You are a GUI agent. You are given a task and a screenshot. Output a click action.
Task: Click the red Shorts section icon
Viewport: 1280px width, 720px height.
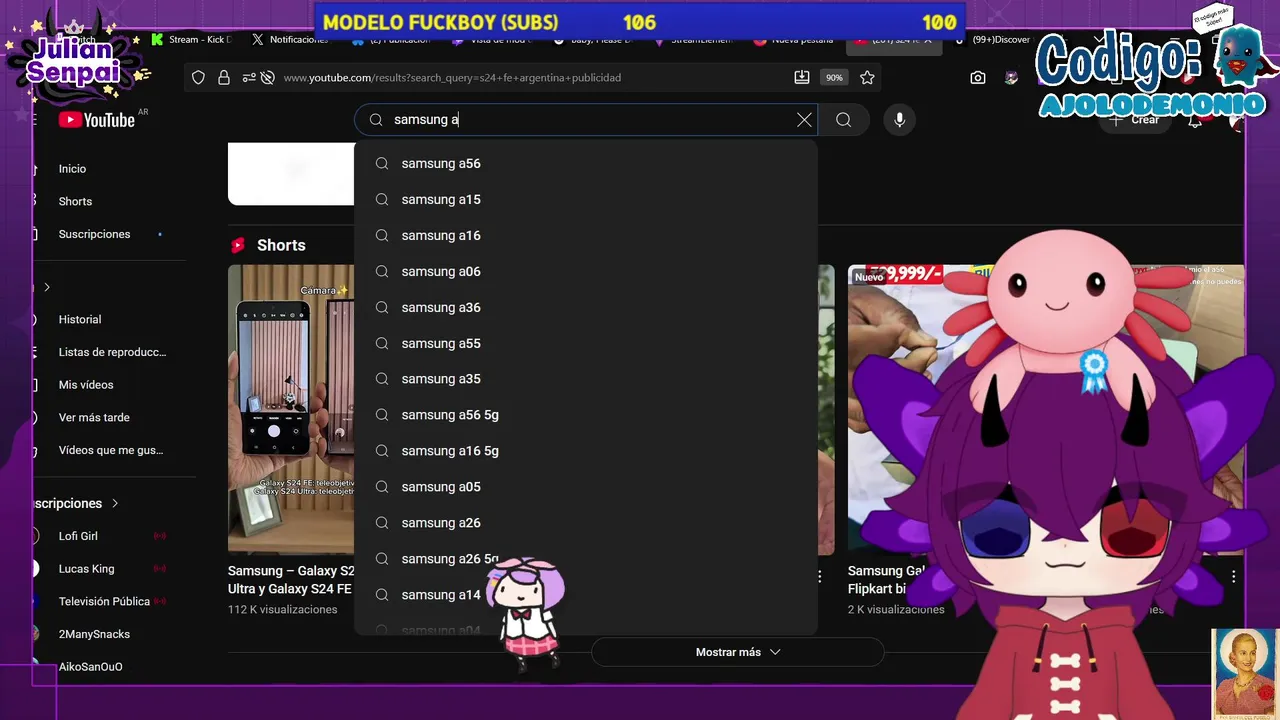238,245
